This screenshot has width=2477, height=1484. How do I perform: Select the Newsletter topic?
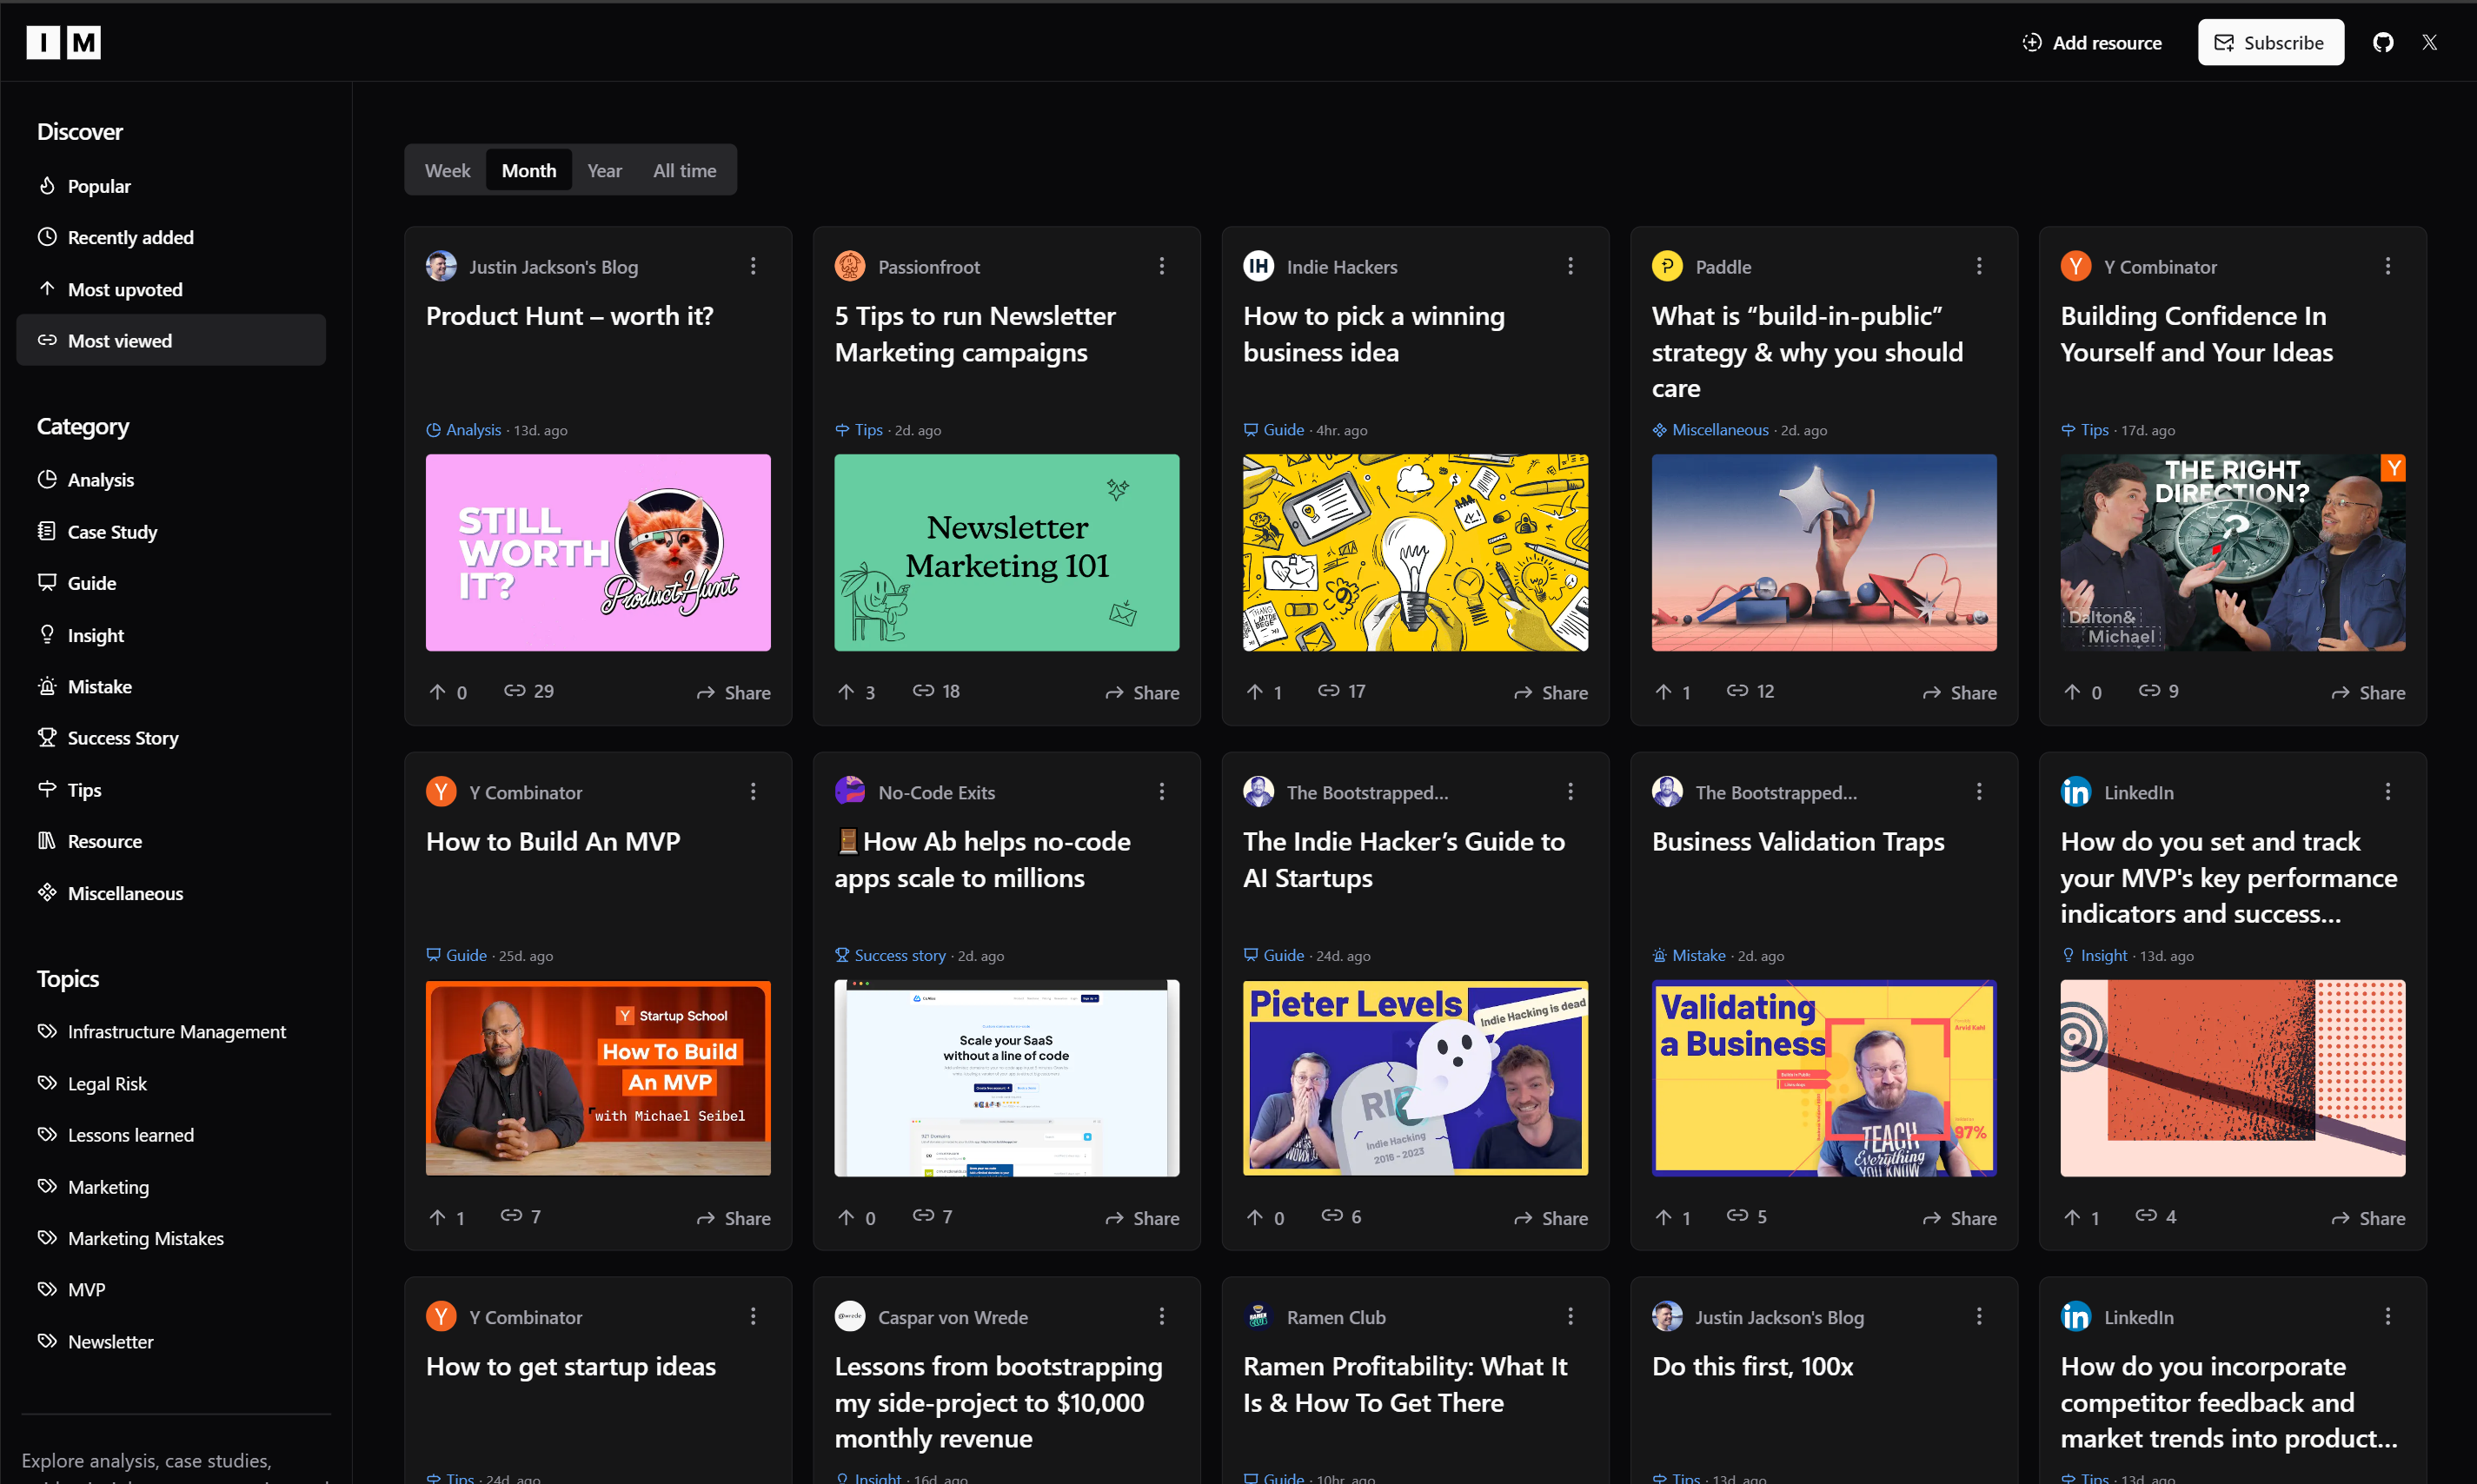171,1341
